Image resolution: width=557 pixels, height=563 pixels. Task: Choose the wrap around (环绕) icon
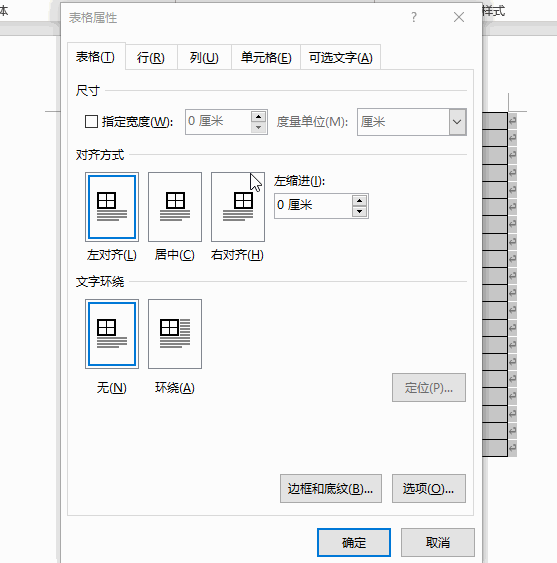tap(175, 334)
